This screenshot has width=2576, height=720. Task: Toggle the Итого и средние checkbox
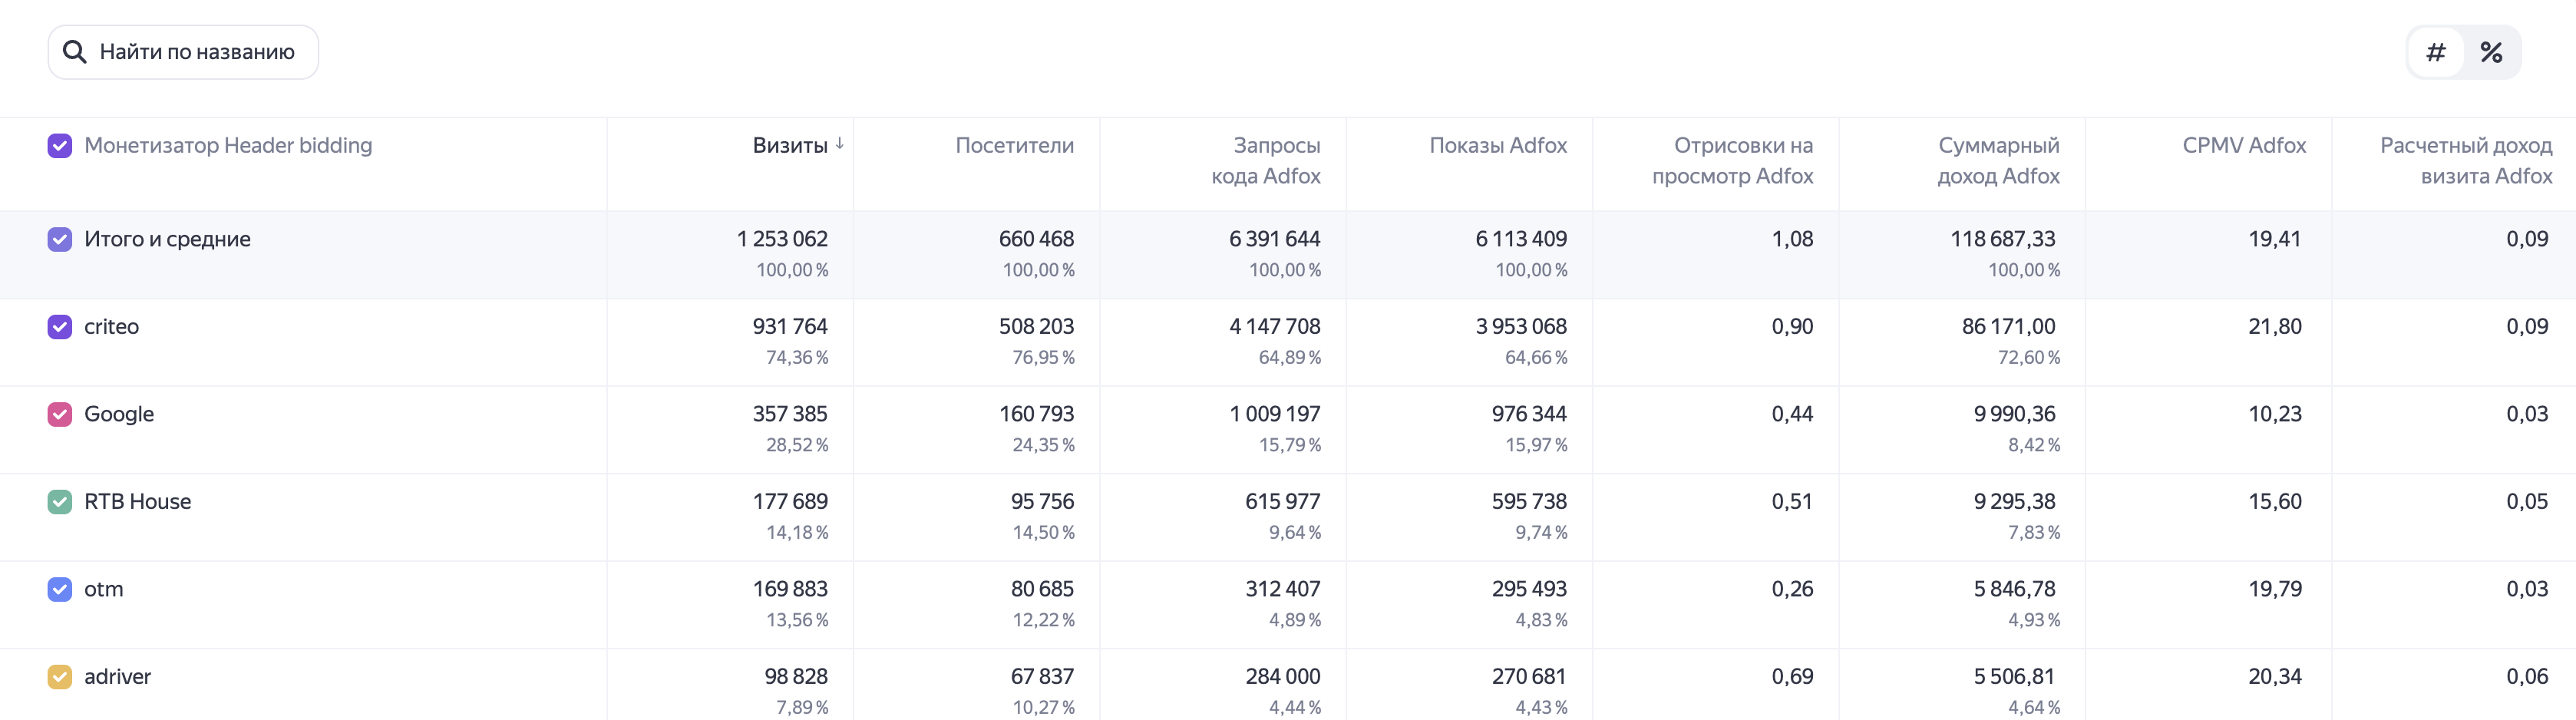point(60,239)
